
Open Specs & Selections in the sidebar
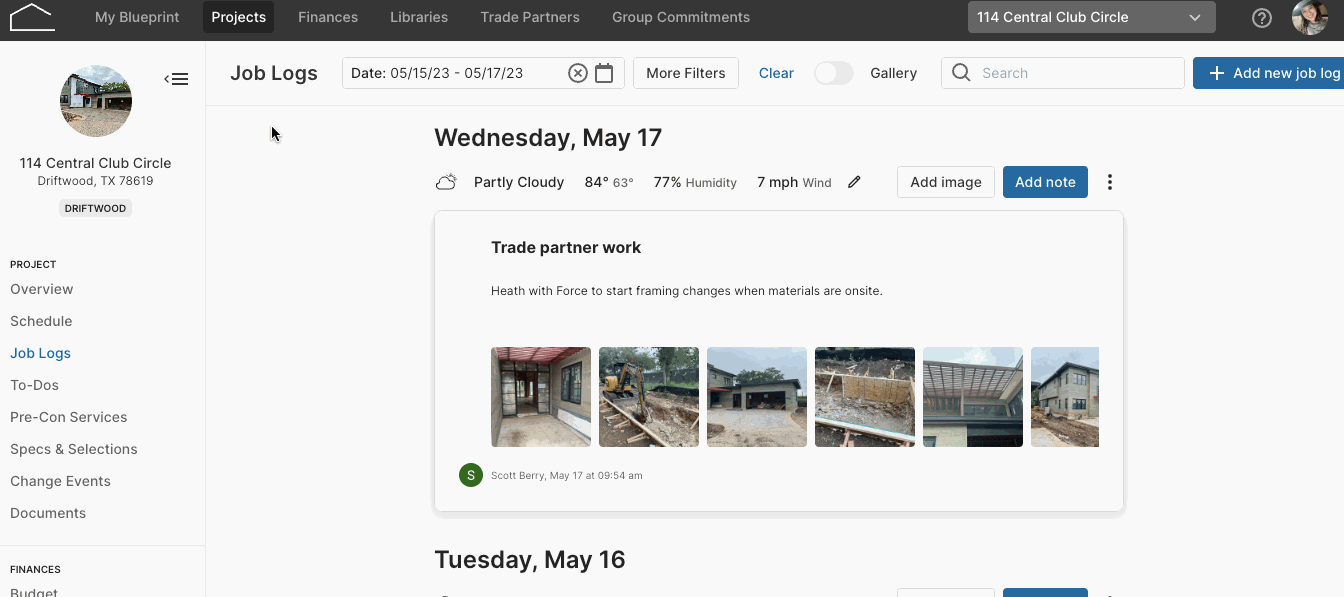[x=74, y=449]
